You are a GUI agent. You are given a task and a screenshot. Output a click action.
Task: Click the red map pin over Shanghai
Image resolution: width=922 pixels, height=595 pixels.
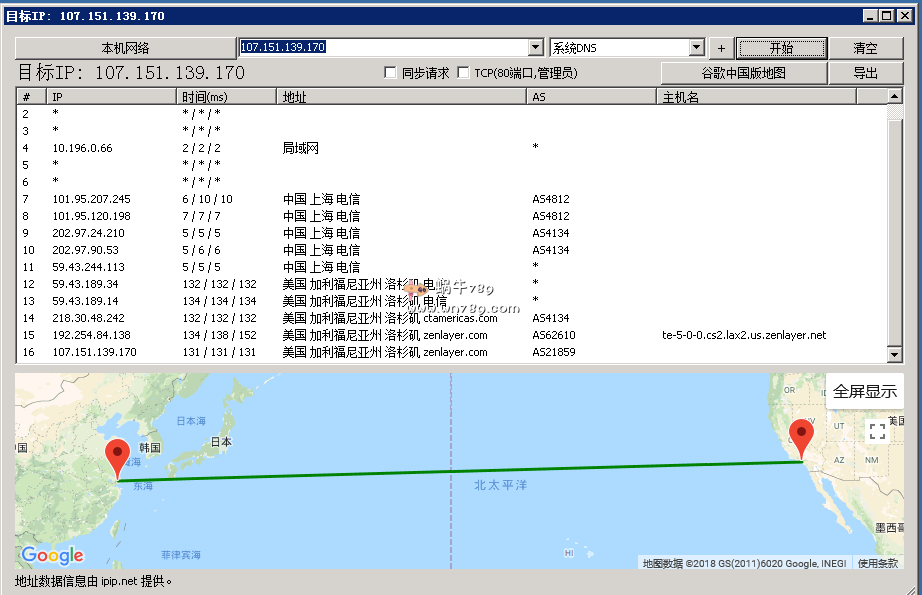[x=118, y=456]
